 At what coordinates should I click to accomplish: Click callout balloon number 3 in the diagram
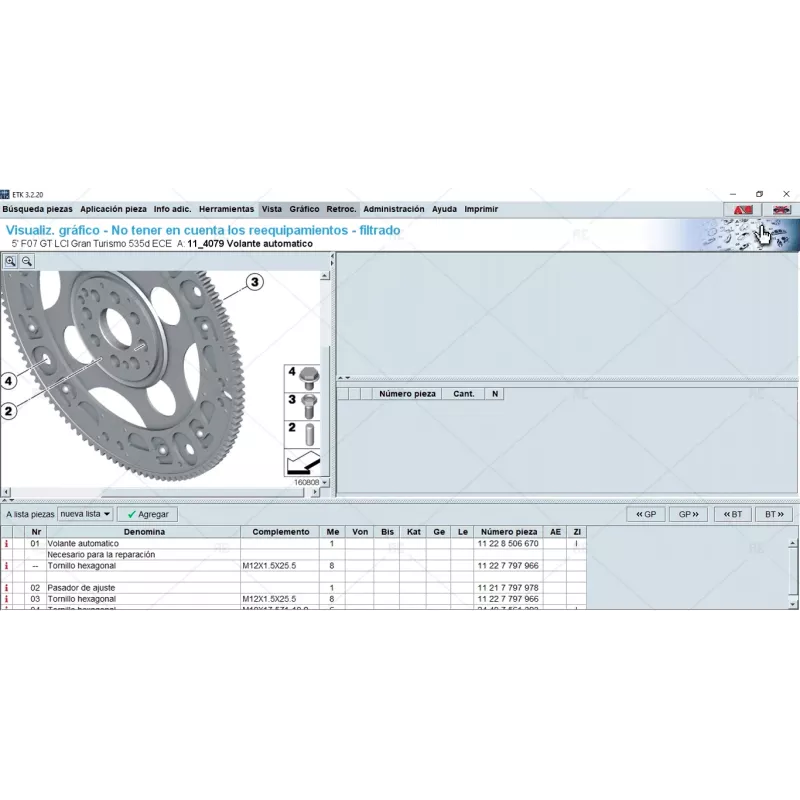[x=255, y=284]
